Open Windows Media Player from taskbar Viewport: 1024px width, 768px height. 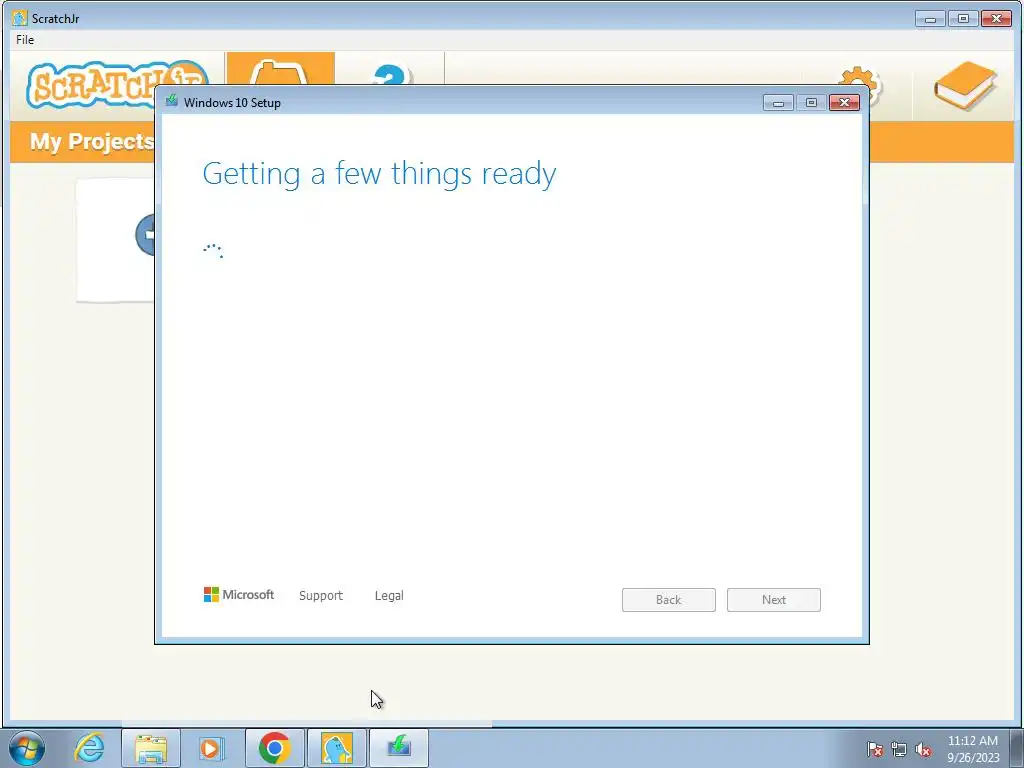[x=211, y=748]
